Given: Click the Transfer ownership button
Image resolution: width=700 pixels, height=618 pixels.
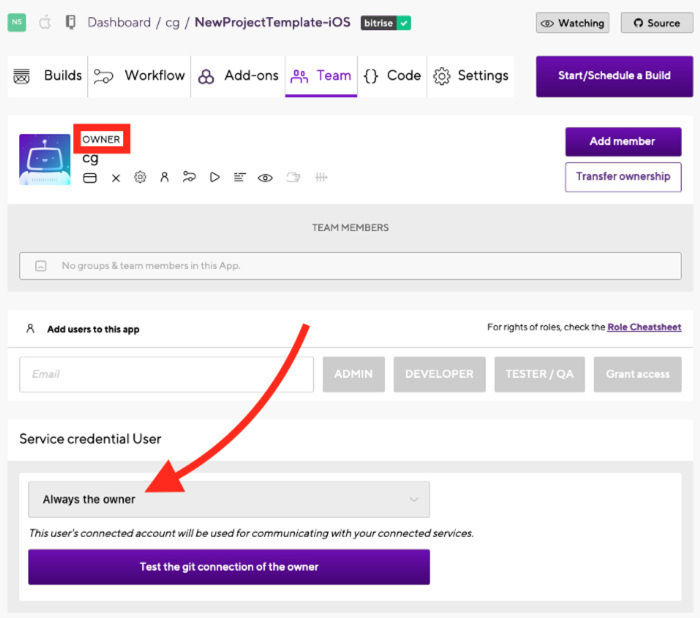Looking at the screenshot, I should [x=623, y=177].
